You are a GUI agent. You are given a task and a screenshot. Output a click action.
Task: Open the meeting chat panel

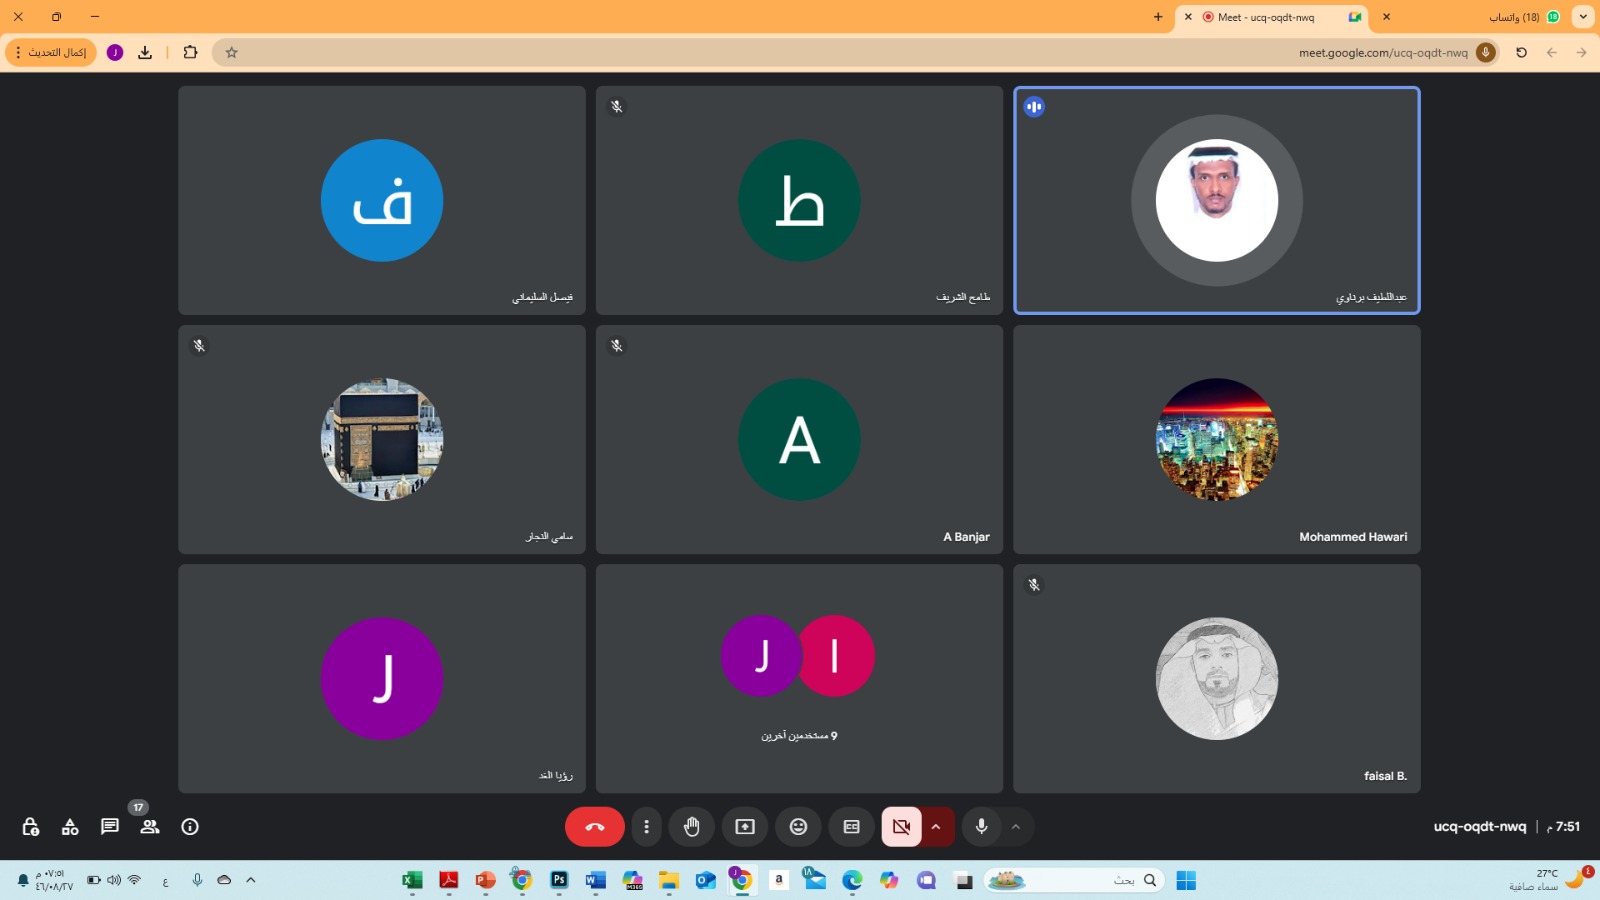click(110, 827)
